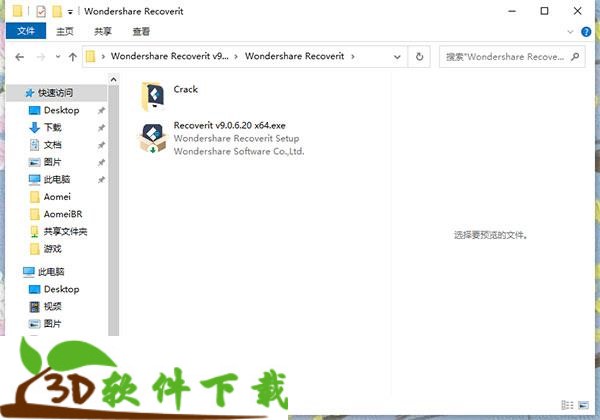Click the blue Desktop icon in quick access
This screenshot has width=600, height=420.
[34, 111]
